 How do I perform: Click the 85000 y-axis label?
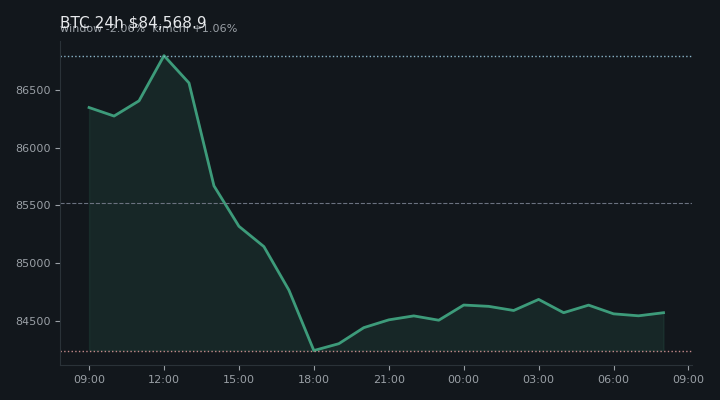click(33, 264)
